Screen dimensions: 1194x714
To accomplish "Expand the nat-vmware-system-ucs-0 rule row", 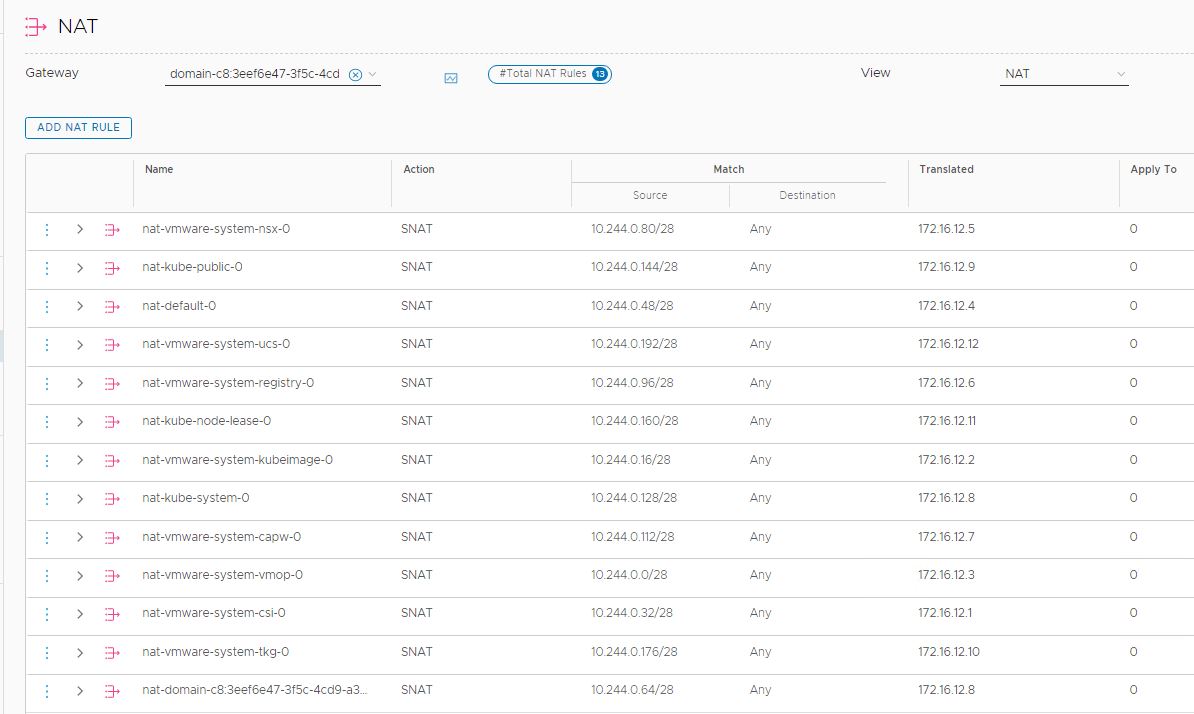I will [80, 344].
